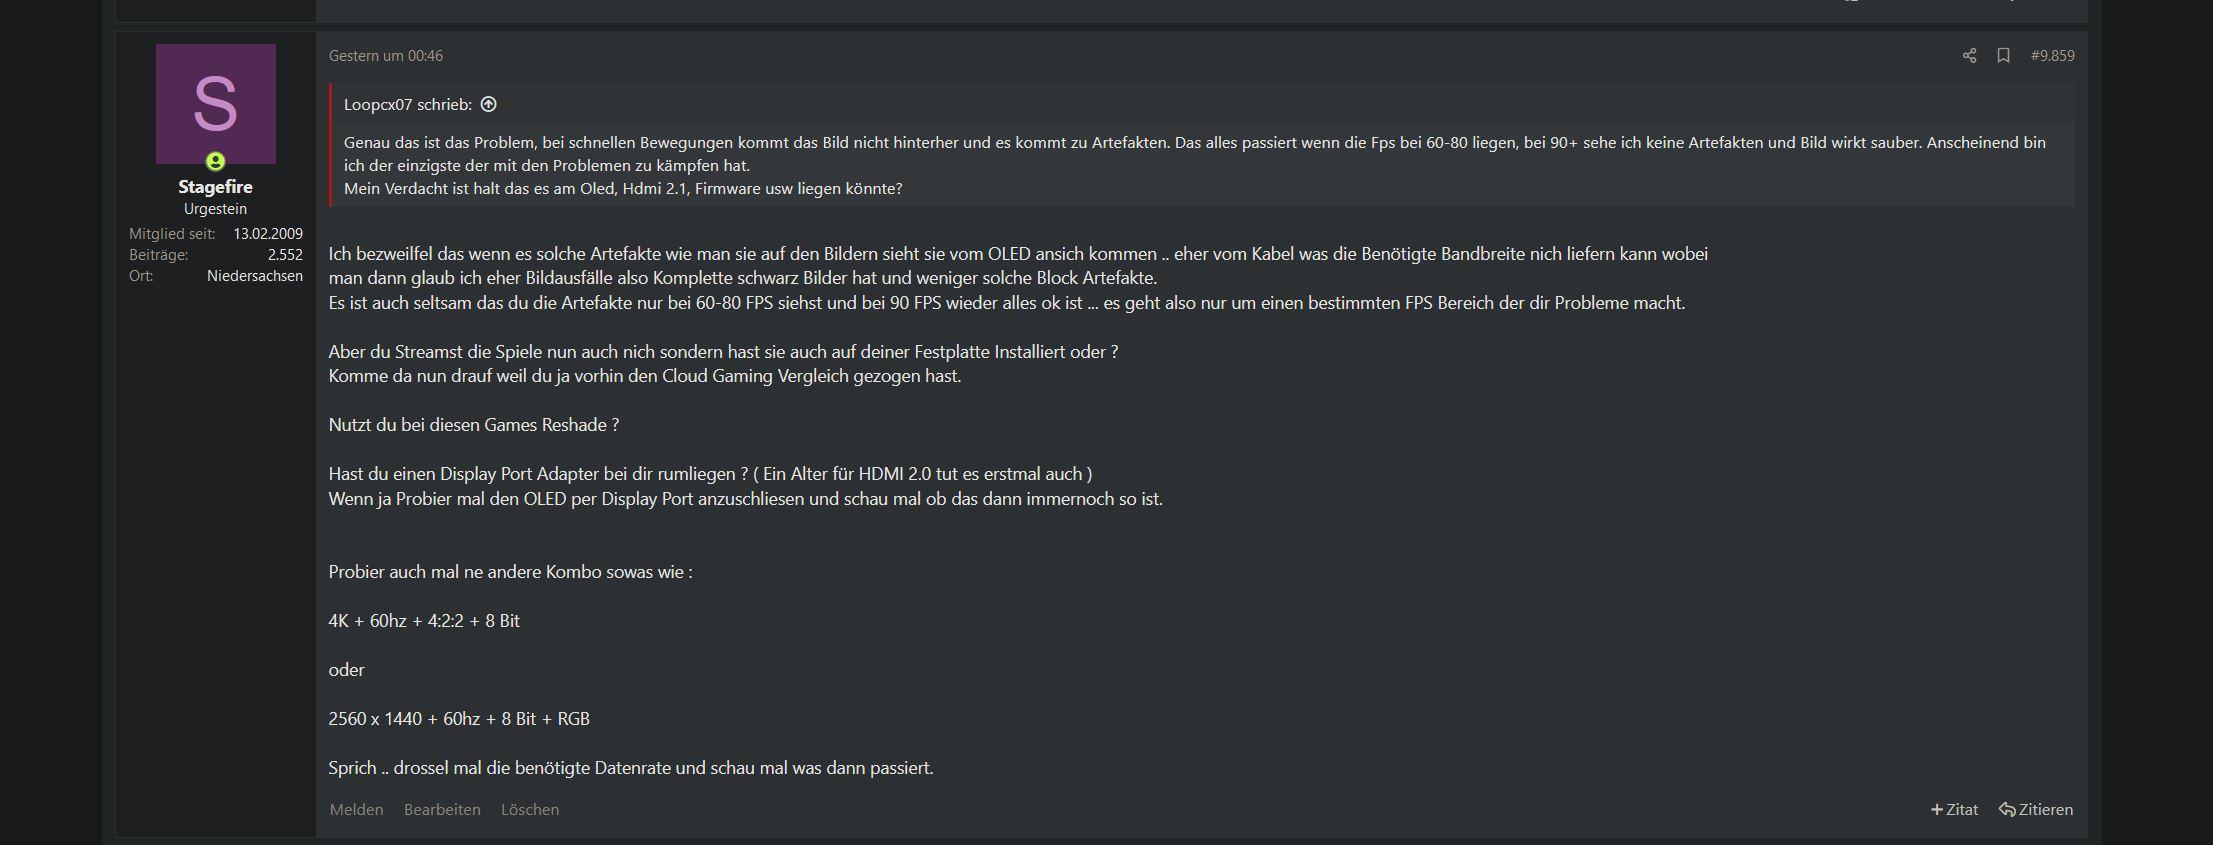This screenshot has height=845, width=2213.
Task: Open Stagefire's purple S avatar
Action: pos(216,104)
